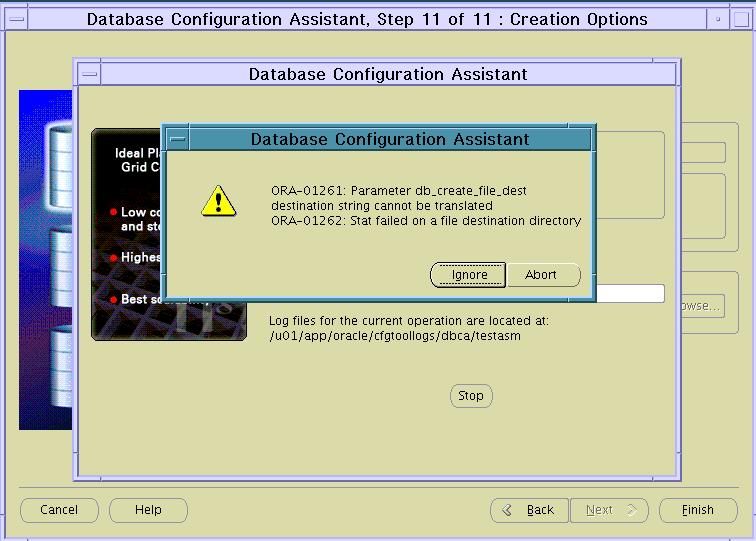
Task: Click the ORA-01261 error message line
Action: click(399, 191)
